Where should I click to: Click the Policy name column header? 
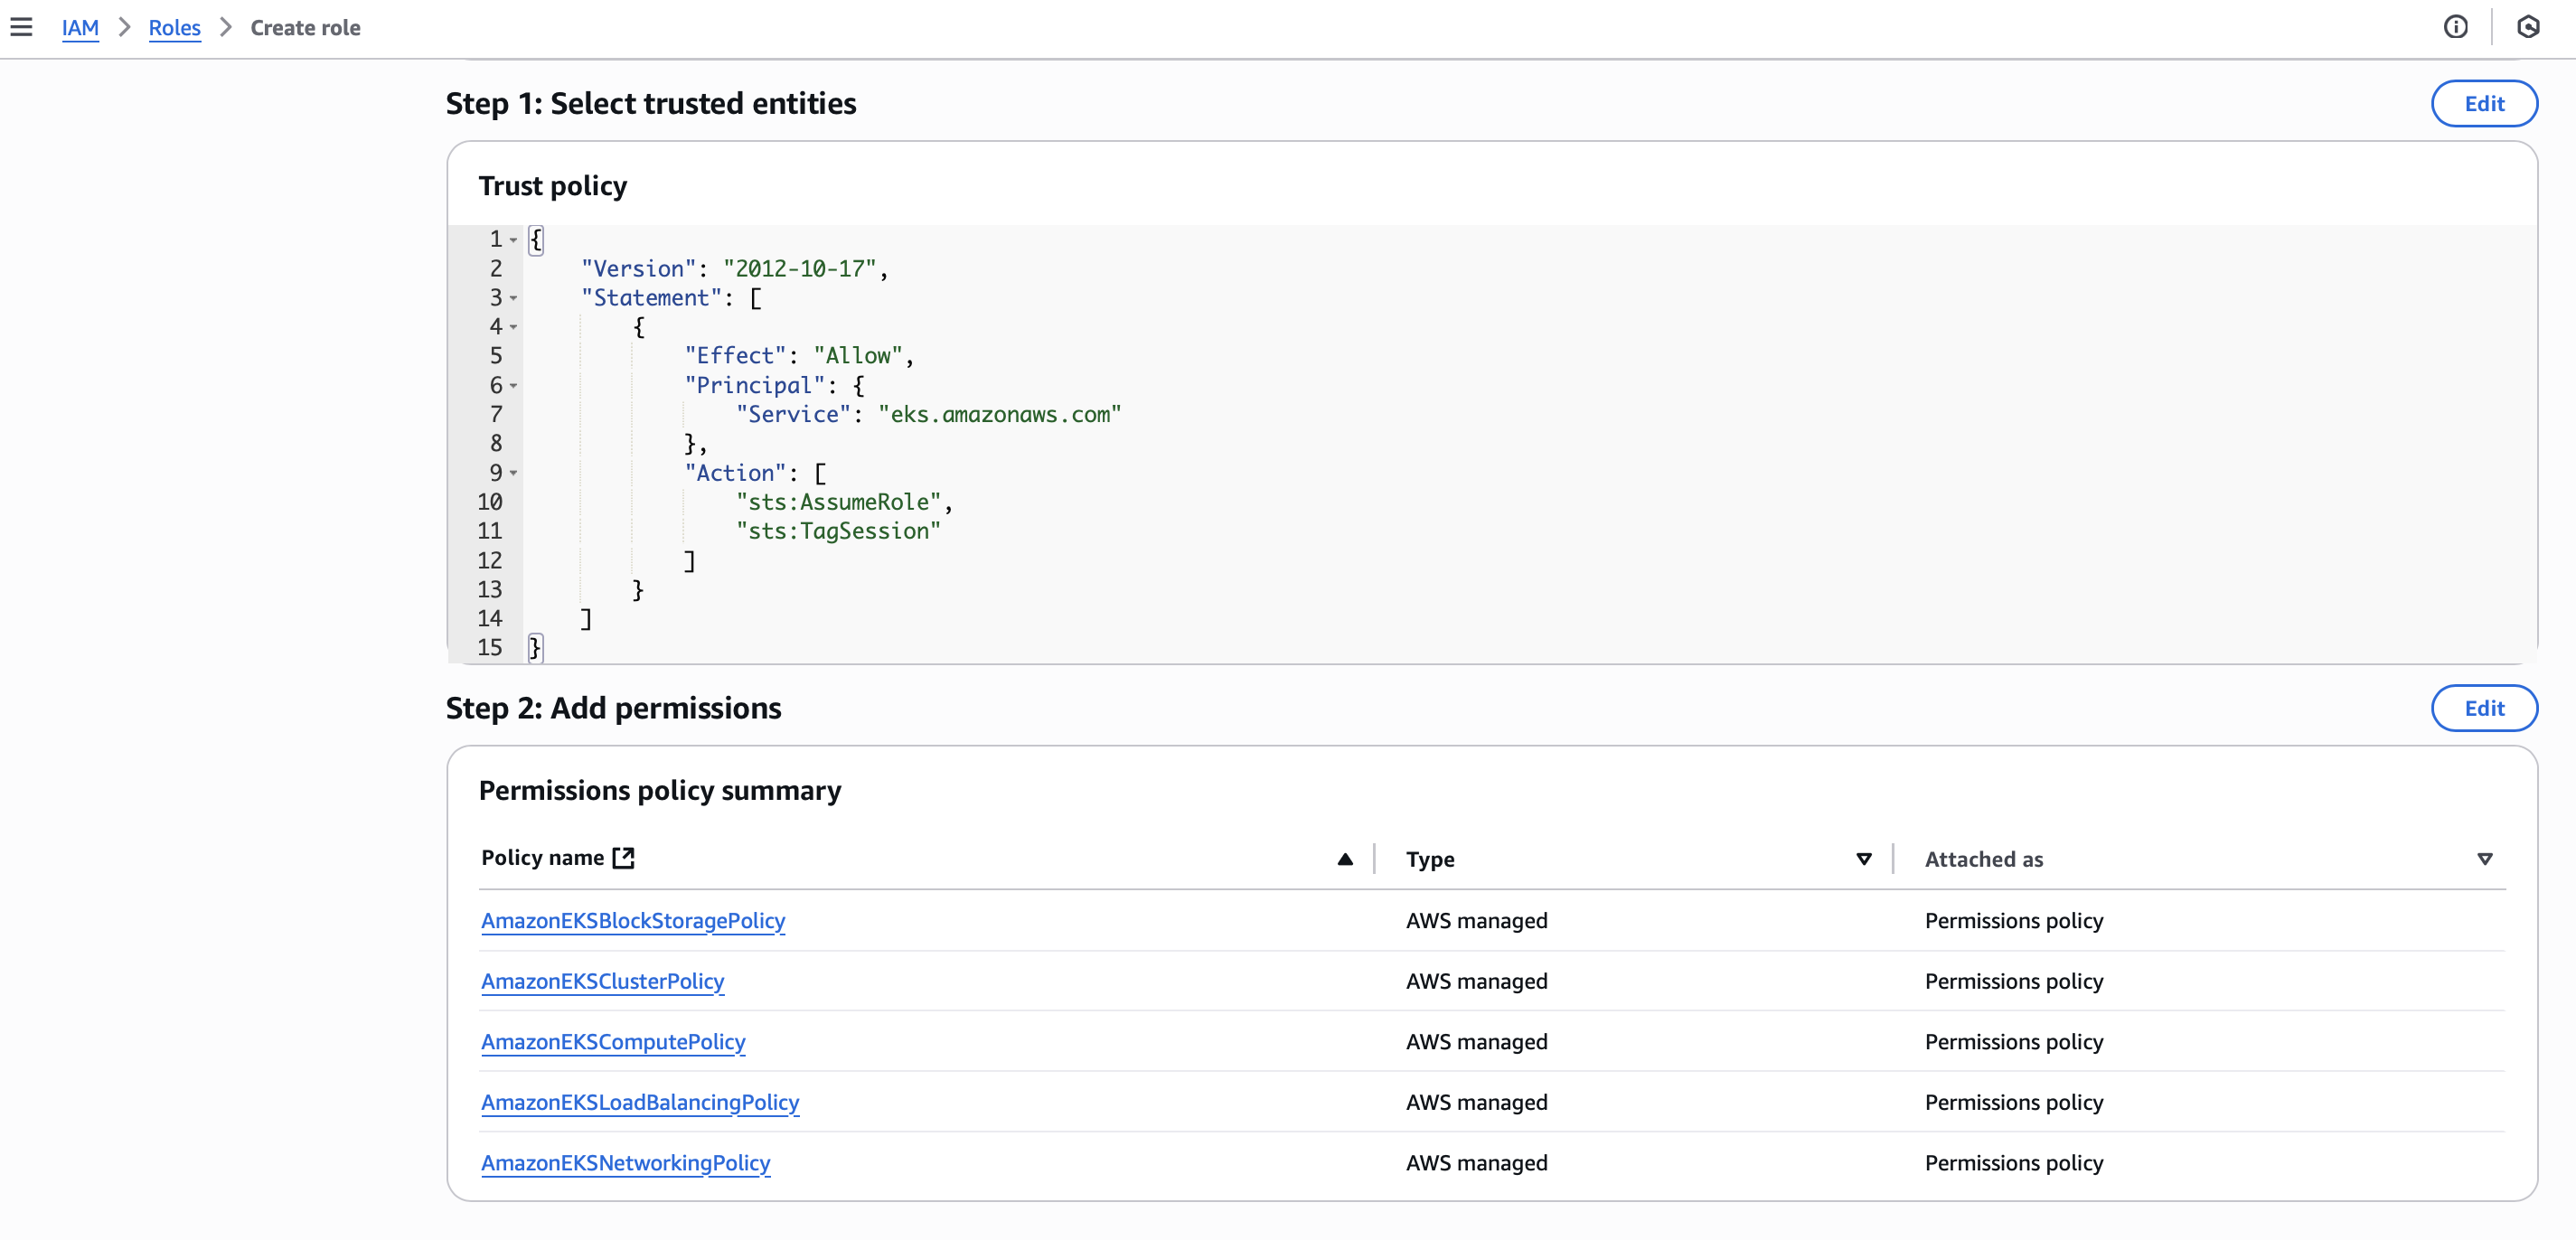point(542,857)
